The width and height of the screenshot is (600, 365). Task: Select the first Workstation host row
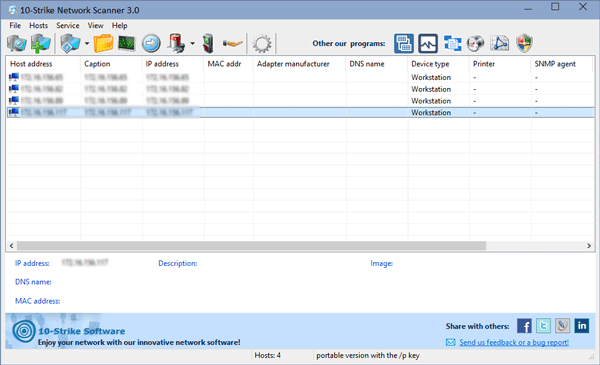pyautogui.click(x=300, y=77)
